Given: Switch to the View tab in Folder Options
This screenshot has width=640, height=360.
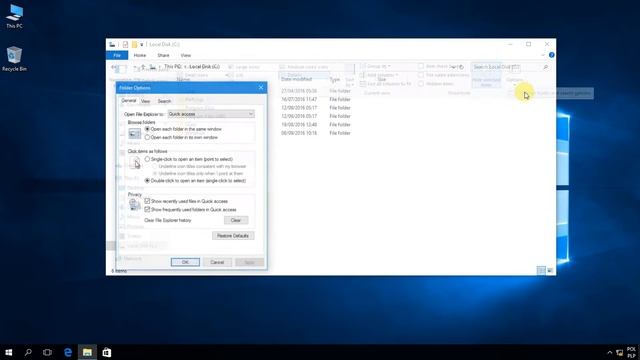Looking at the screenshot, I should pos(146,101).
